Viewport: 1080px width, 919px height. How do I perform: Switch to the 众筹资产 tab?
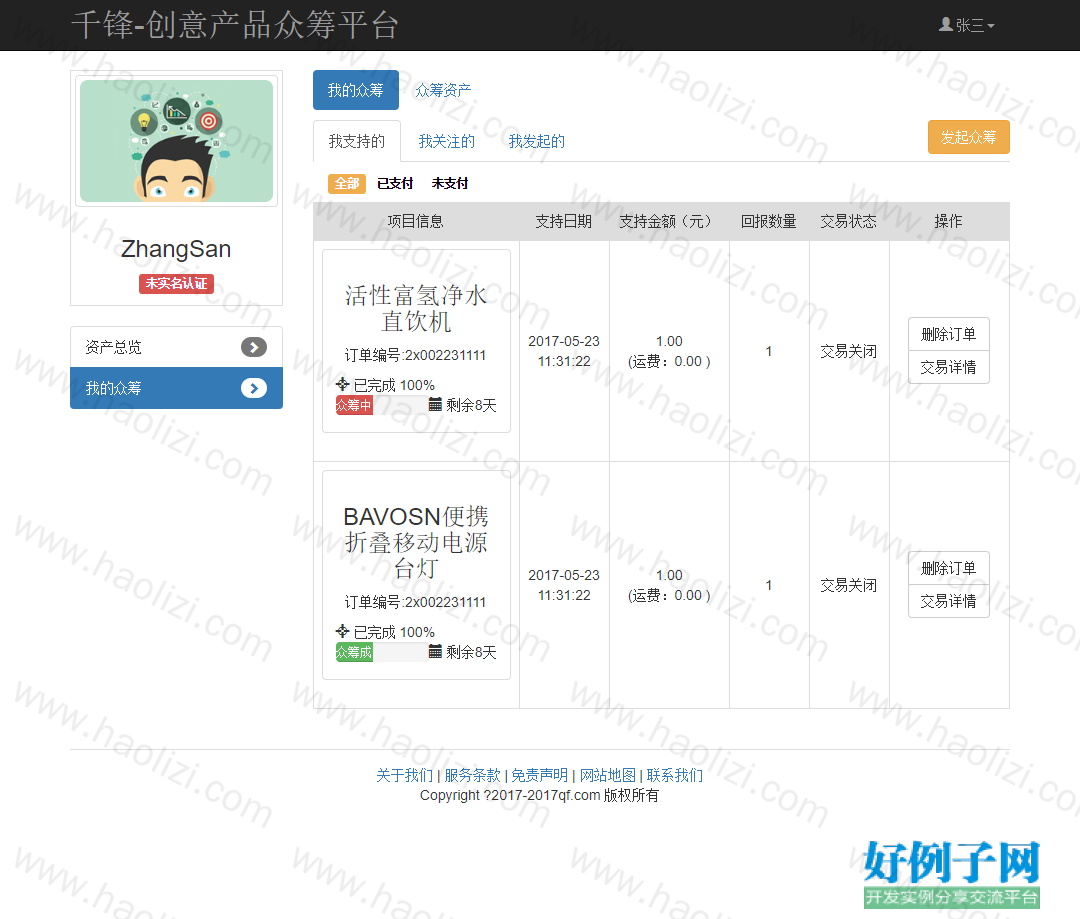tap(443, 90)
